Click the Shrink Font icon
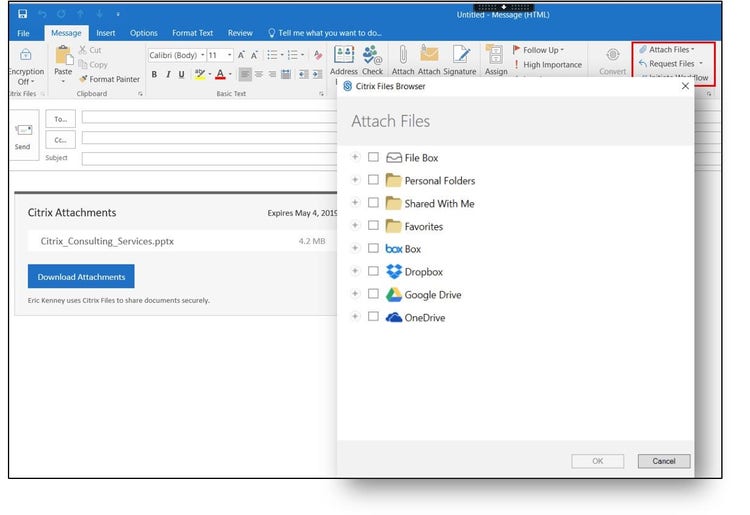Image resolution: width=750 pixels, height=515 pixels. 254,55
